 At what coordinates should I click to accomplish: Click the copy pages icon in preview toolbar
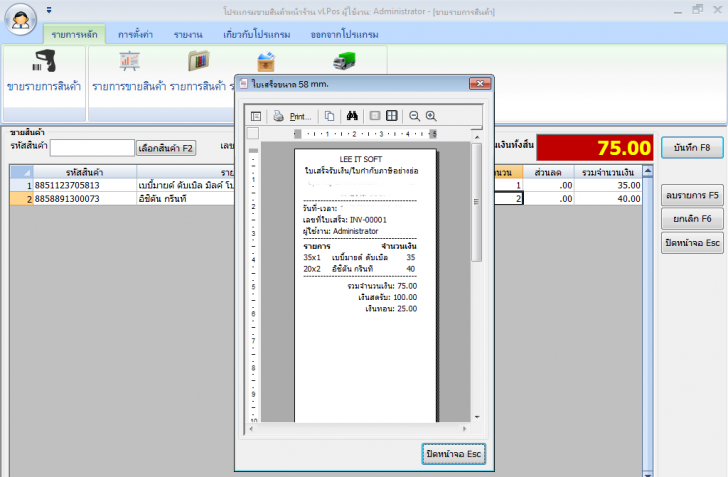pos(329,116)
